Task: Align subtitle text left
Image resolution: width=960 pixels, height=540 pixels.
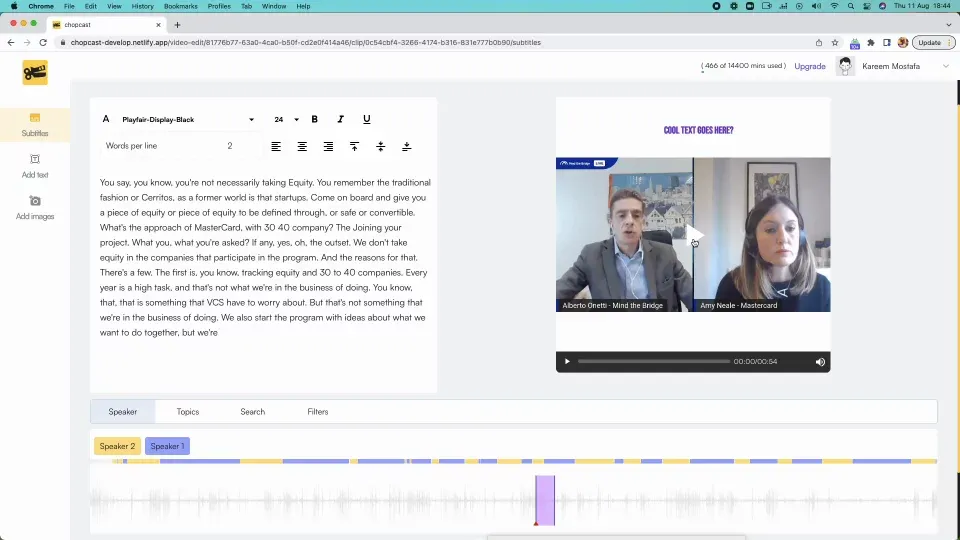Action: click(x=276, y=146)
